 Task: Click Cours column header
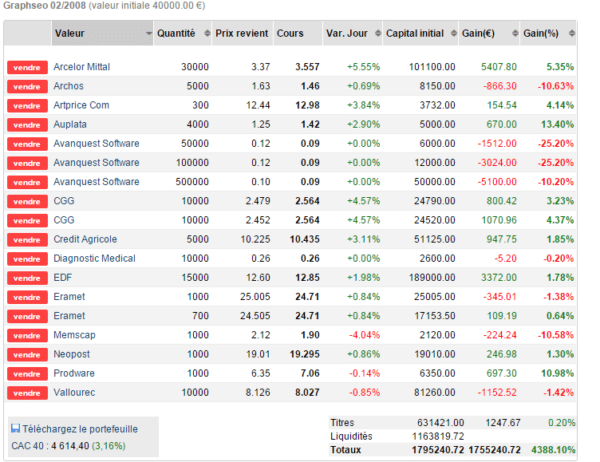click(298, 33)
